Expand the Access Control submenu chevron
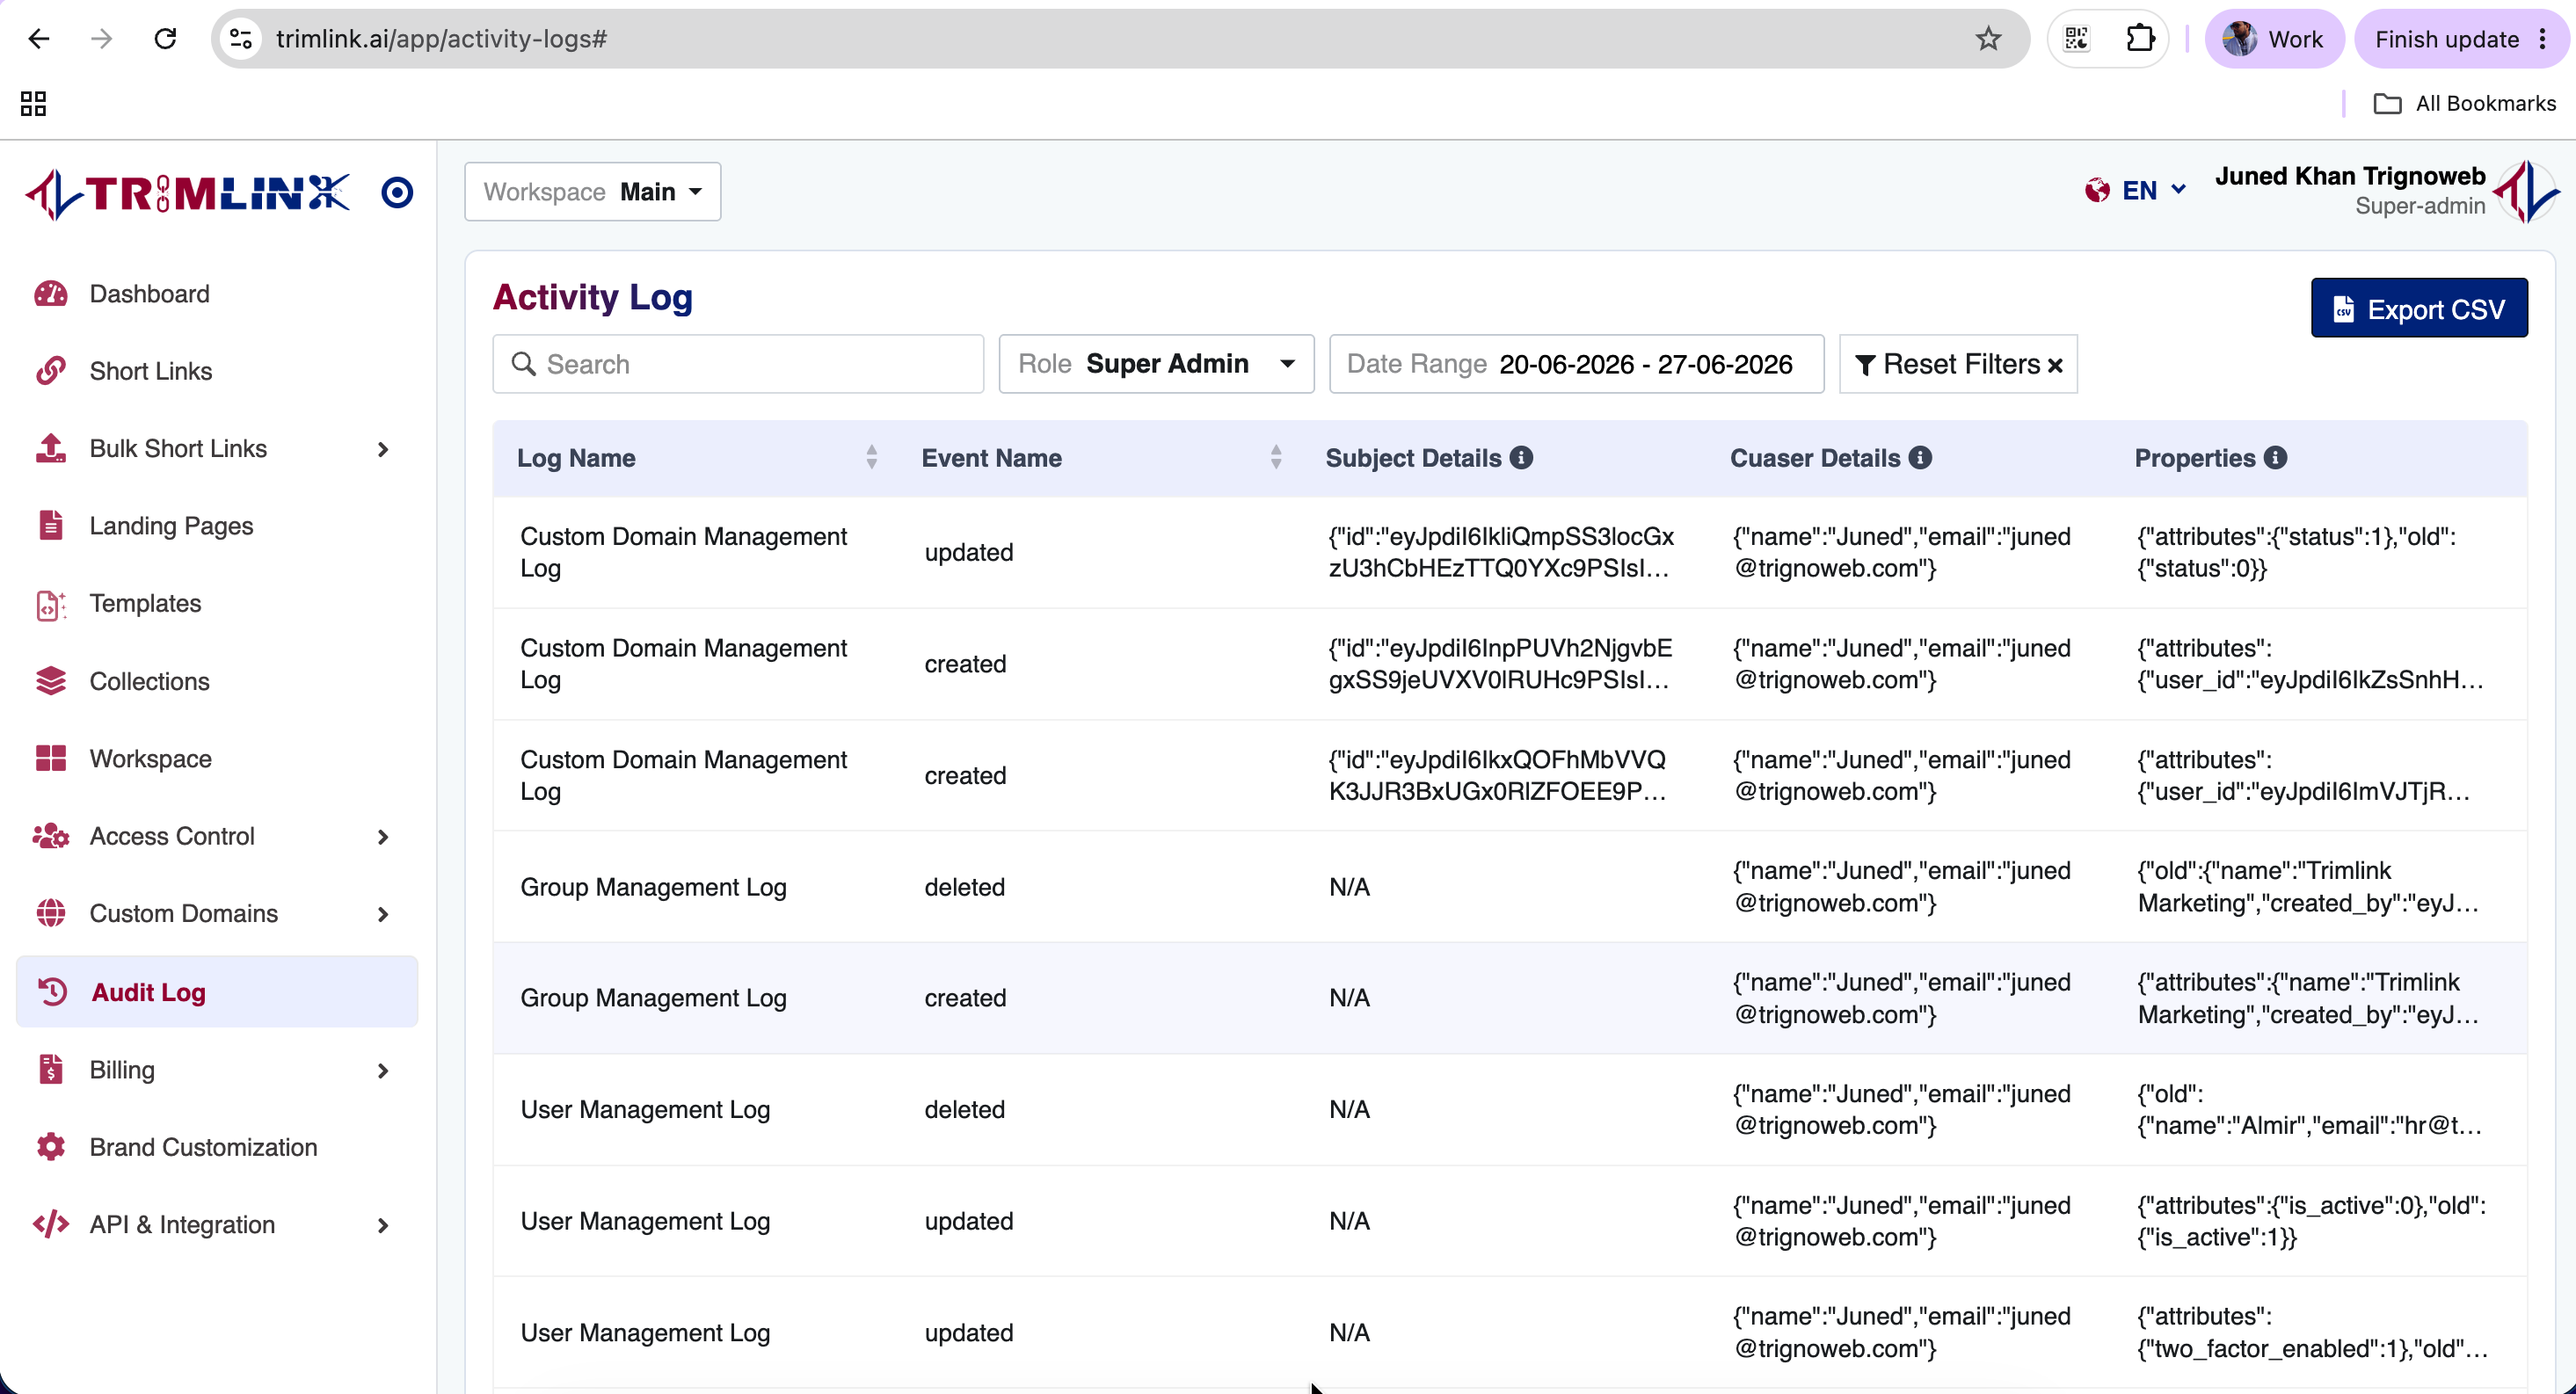Image resolution: width=2576 pixels, height=1394 pixels. tap(383, 836)
